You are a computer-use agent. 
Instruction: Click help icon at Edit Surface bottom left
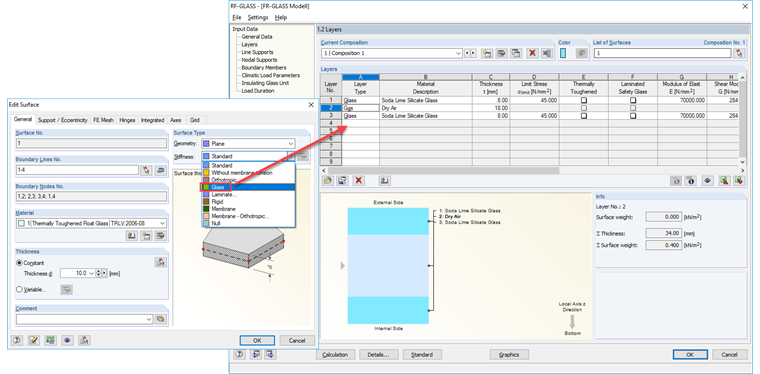17,341
